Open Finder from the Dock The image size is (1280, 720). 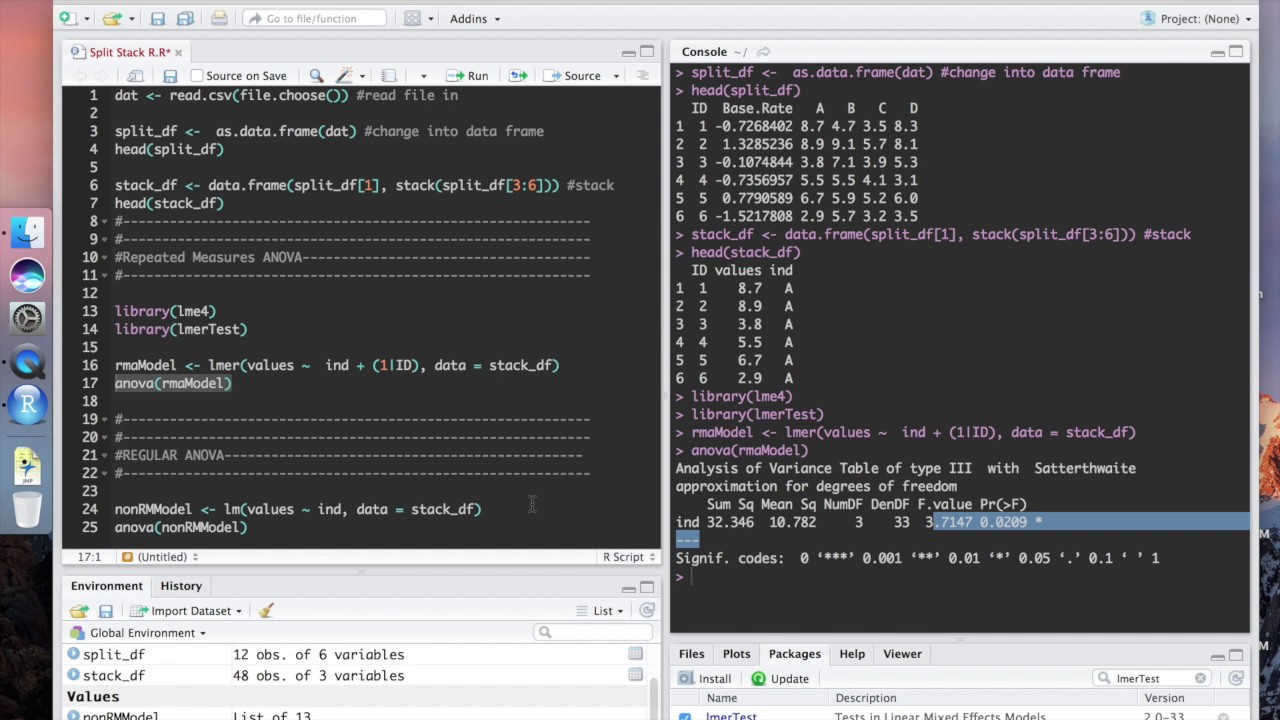click(x=27, y=233)
